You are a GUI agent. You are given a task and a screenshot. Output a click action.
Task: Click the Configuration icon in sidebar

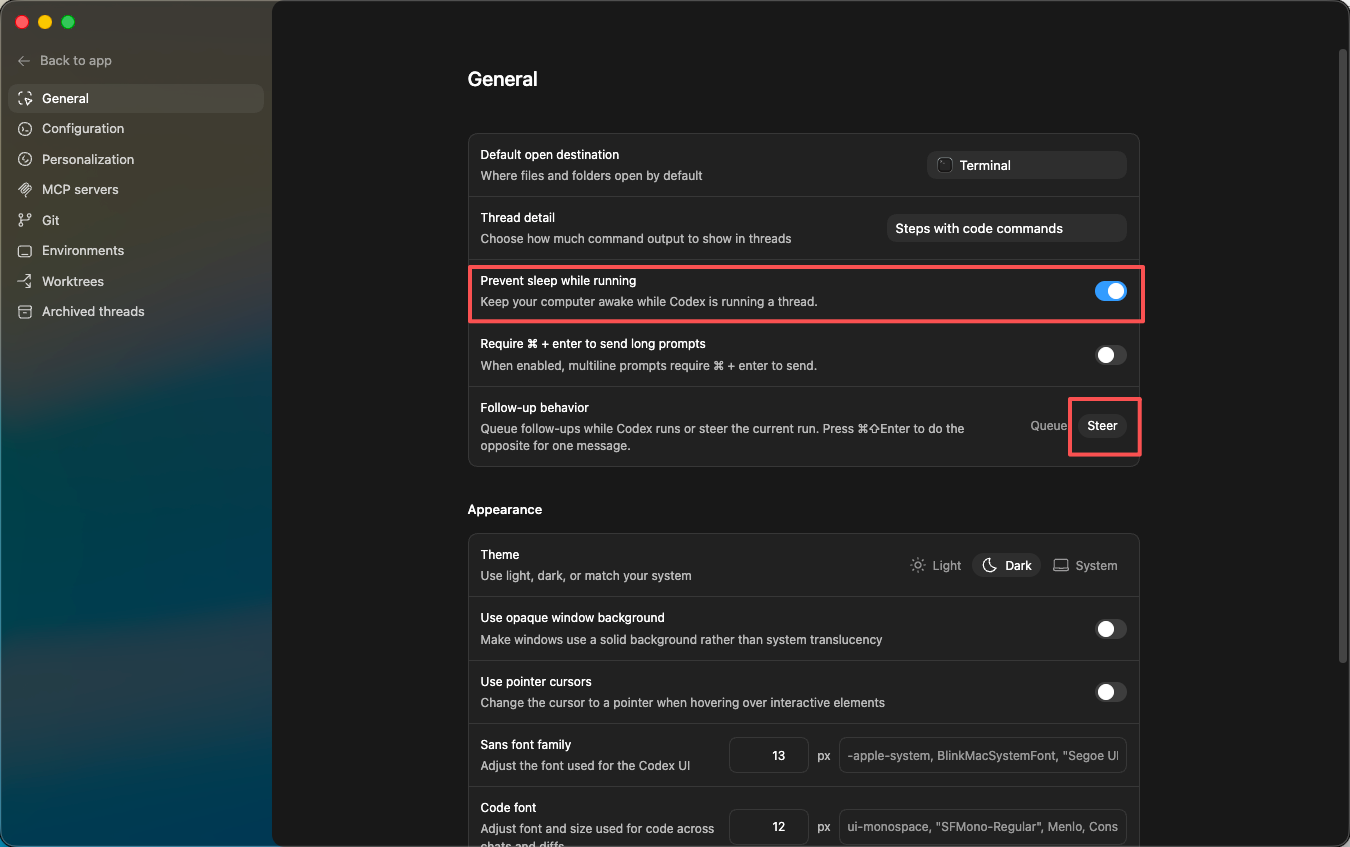tap(25, 129)
